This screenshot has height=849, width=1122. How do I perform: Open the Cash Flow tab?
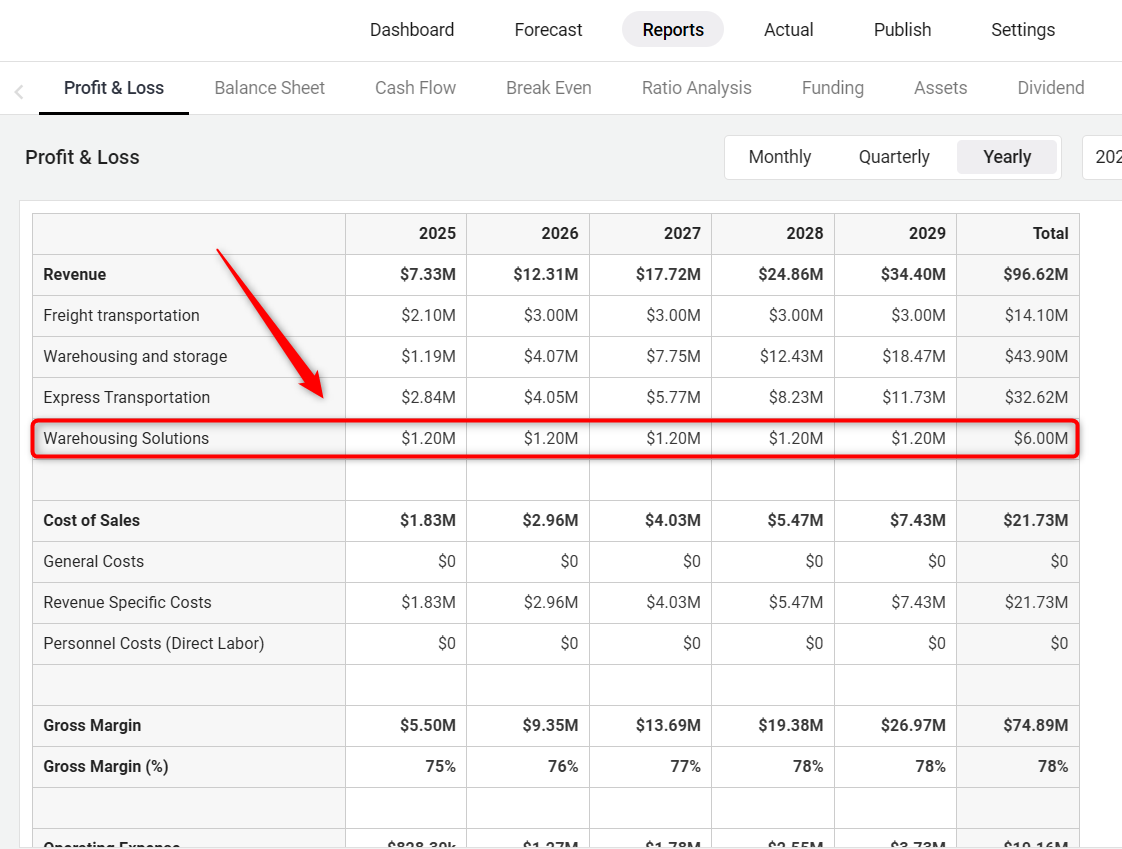415,88
